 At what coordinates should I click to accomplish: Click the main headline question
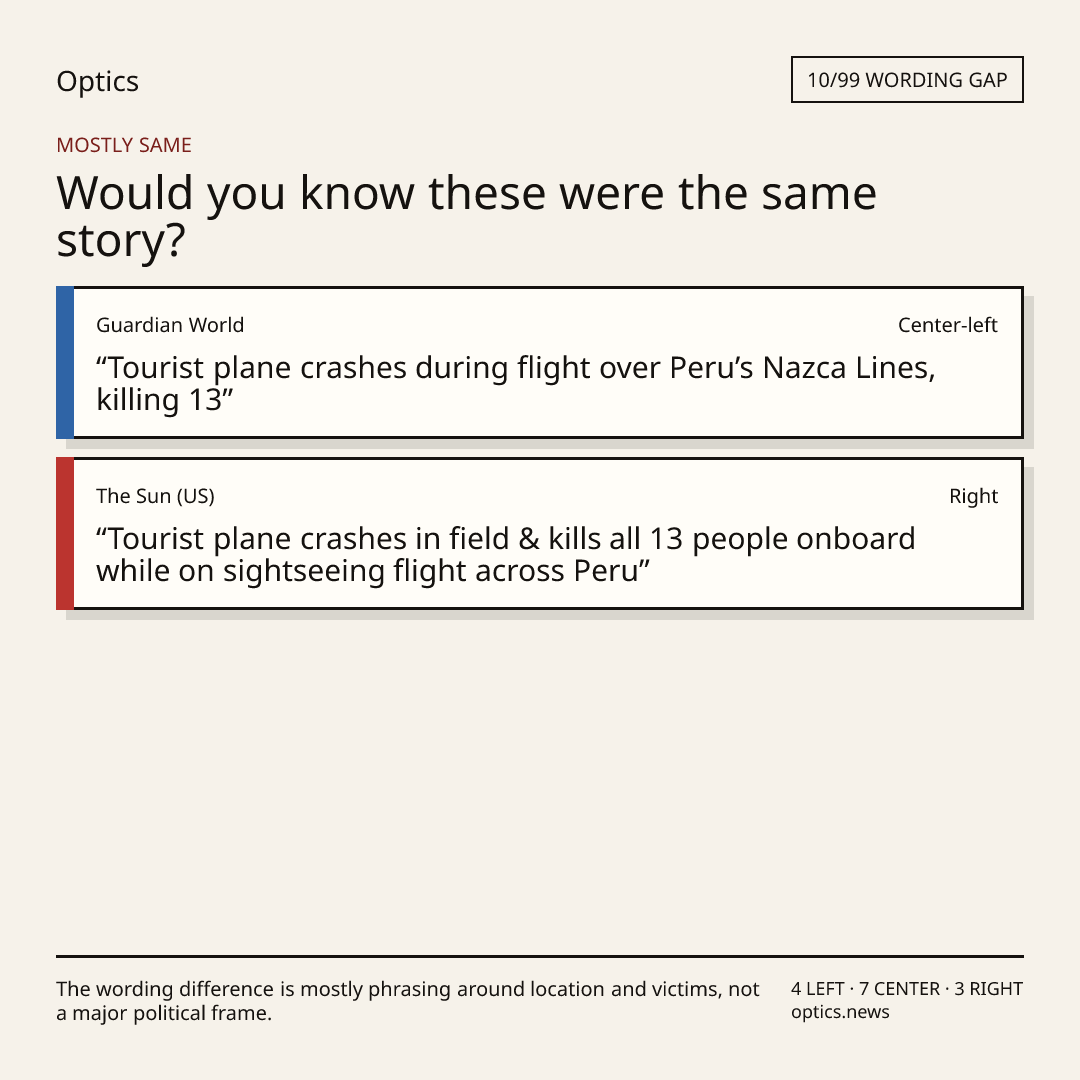tap(466, 216)
